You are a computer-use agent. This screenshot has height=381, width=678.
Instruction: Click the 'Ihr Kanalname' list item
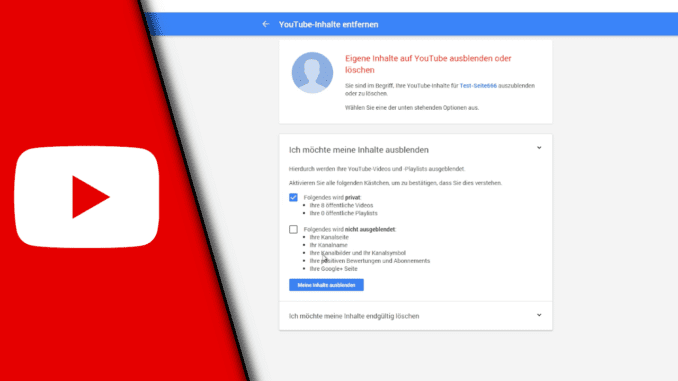pos(328,245)
